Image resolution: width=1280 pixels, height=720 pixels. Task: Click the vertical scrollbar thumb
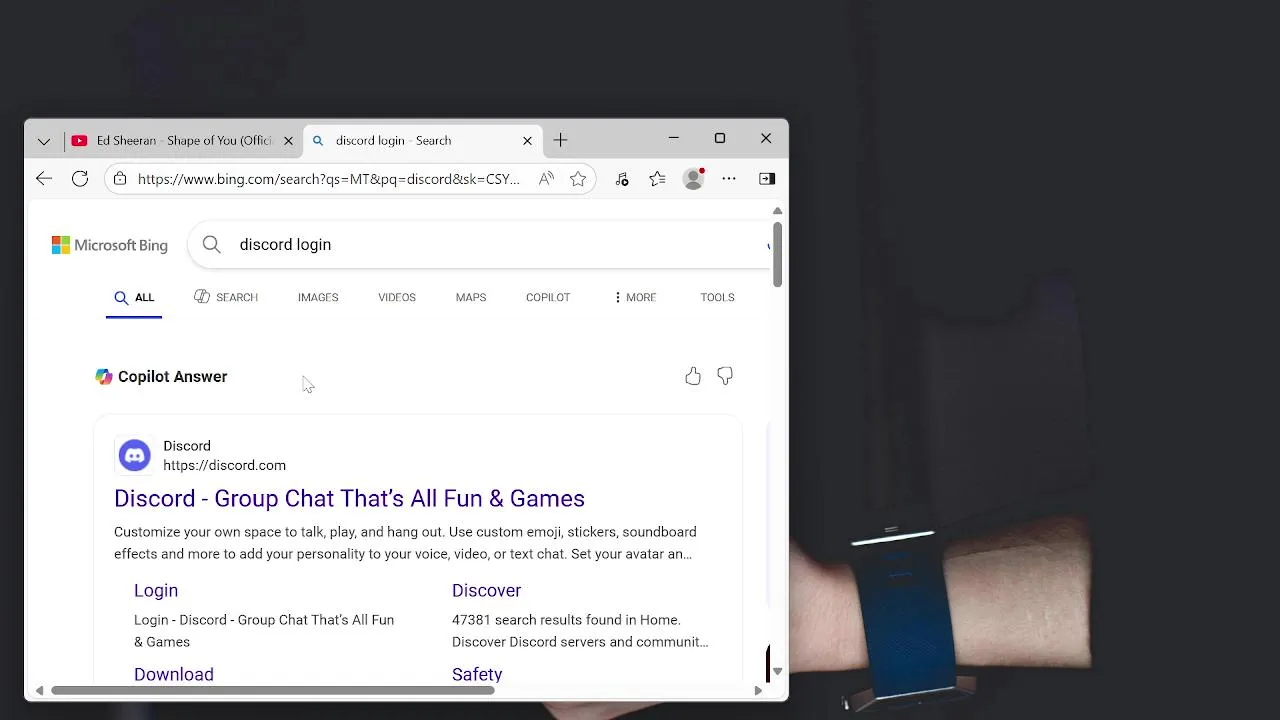pyautogui.click(x=777, y=254)
